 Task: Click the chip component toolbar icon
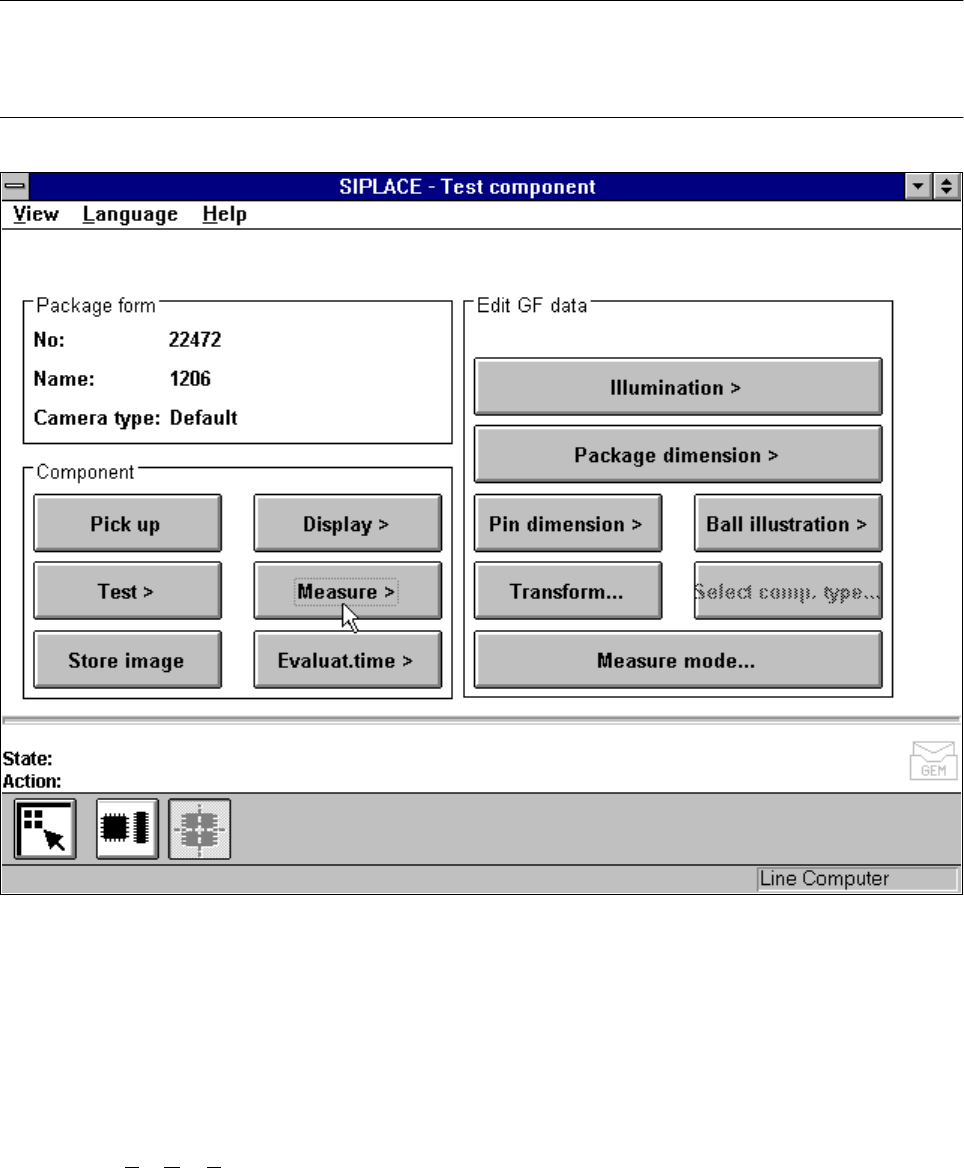pos(127,829)
